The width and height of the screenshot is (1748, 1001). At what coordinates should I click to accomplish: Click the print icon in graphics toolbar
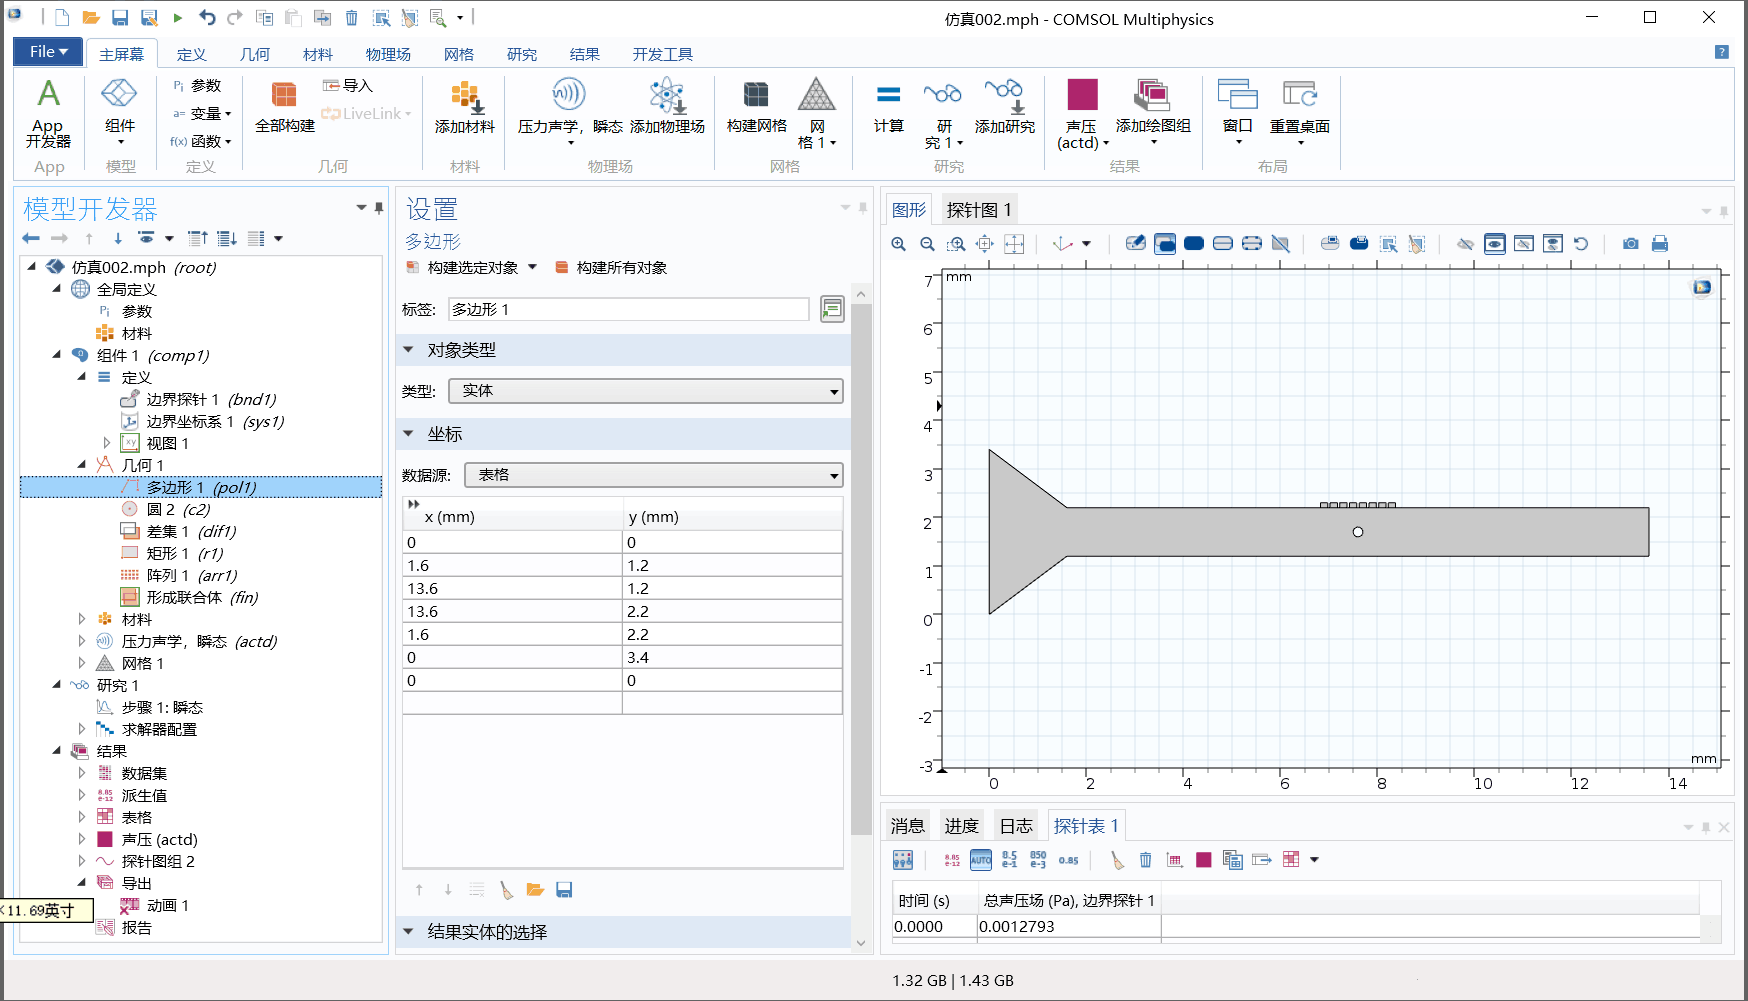click(1660, 244)
